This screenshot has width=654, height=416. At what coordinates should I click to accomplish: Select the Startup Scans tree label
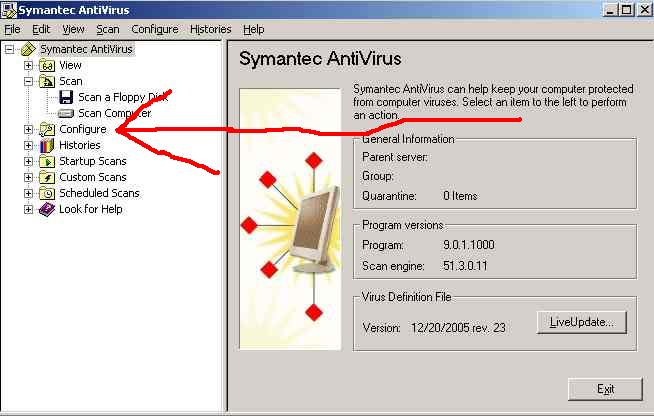tap(92, 161)
